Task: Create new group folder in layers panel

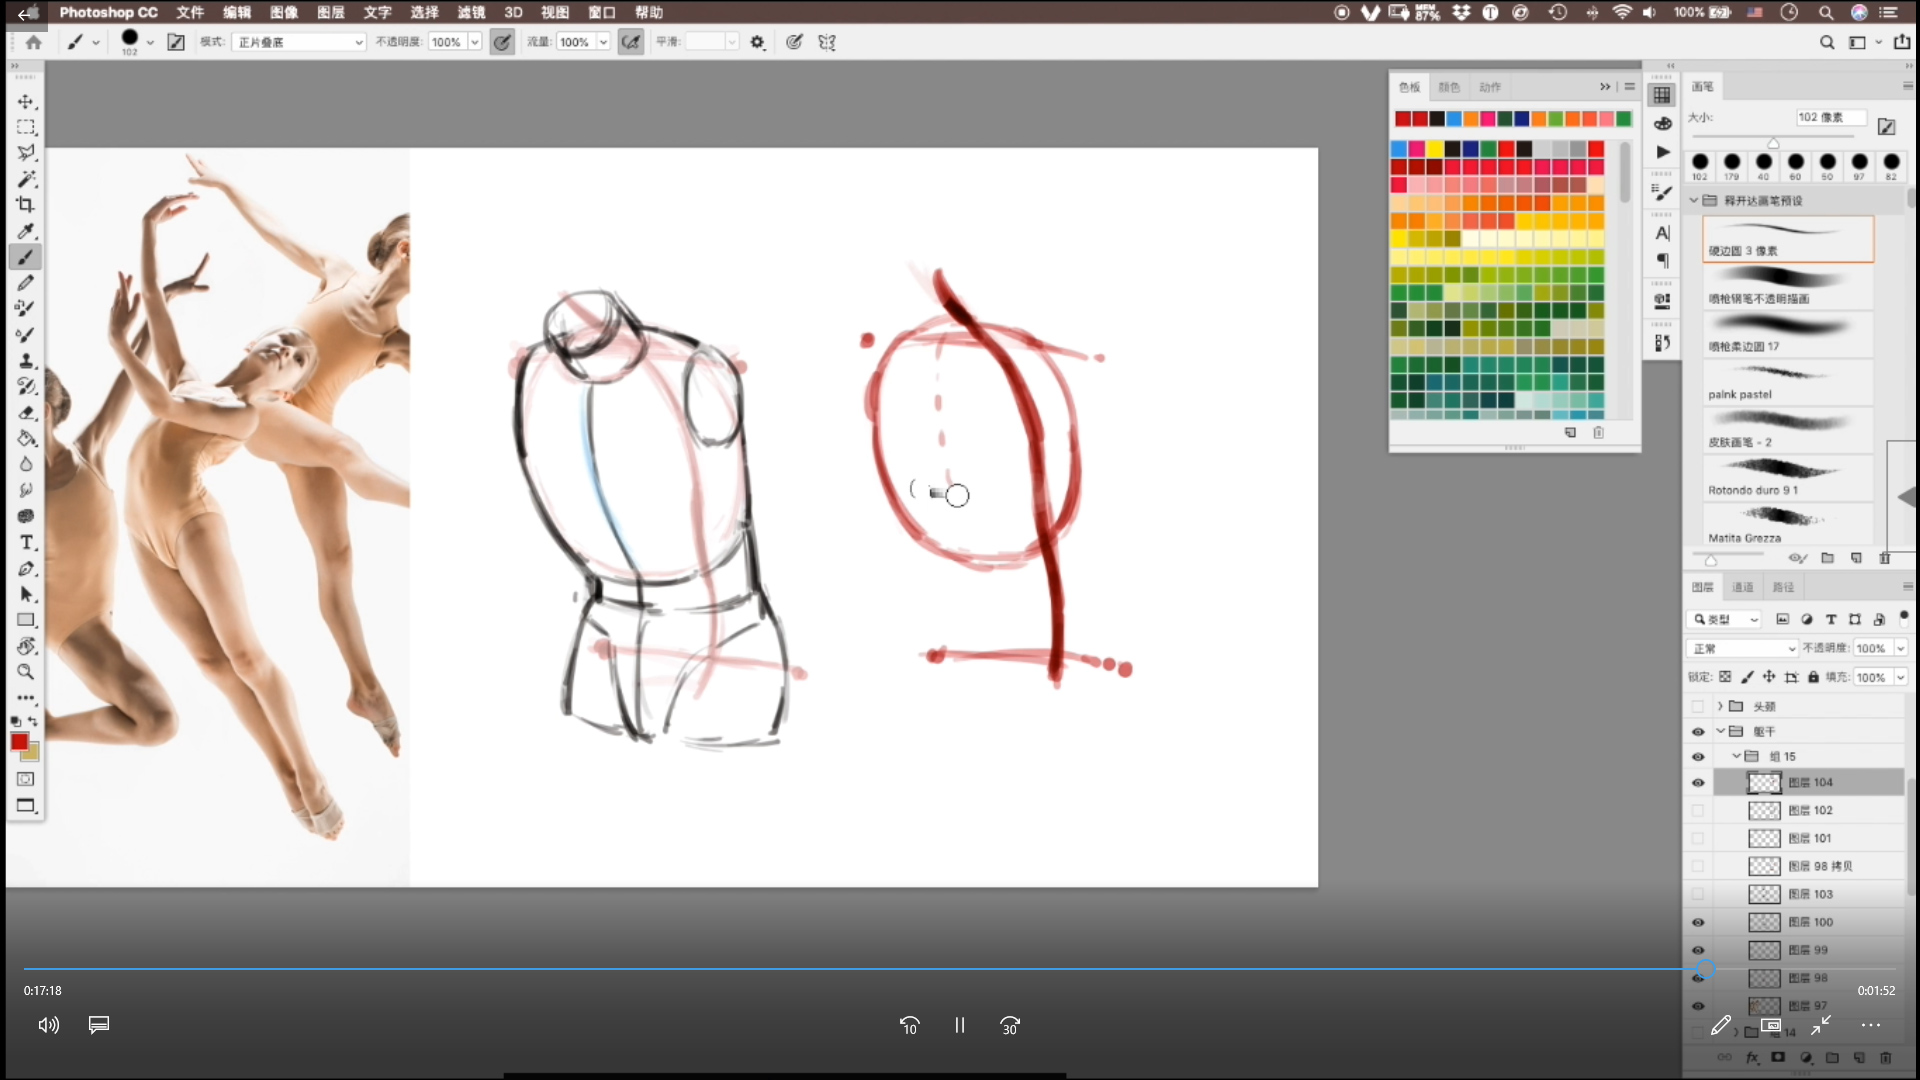Action: tap(1832, 1057)
